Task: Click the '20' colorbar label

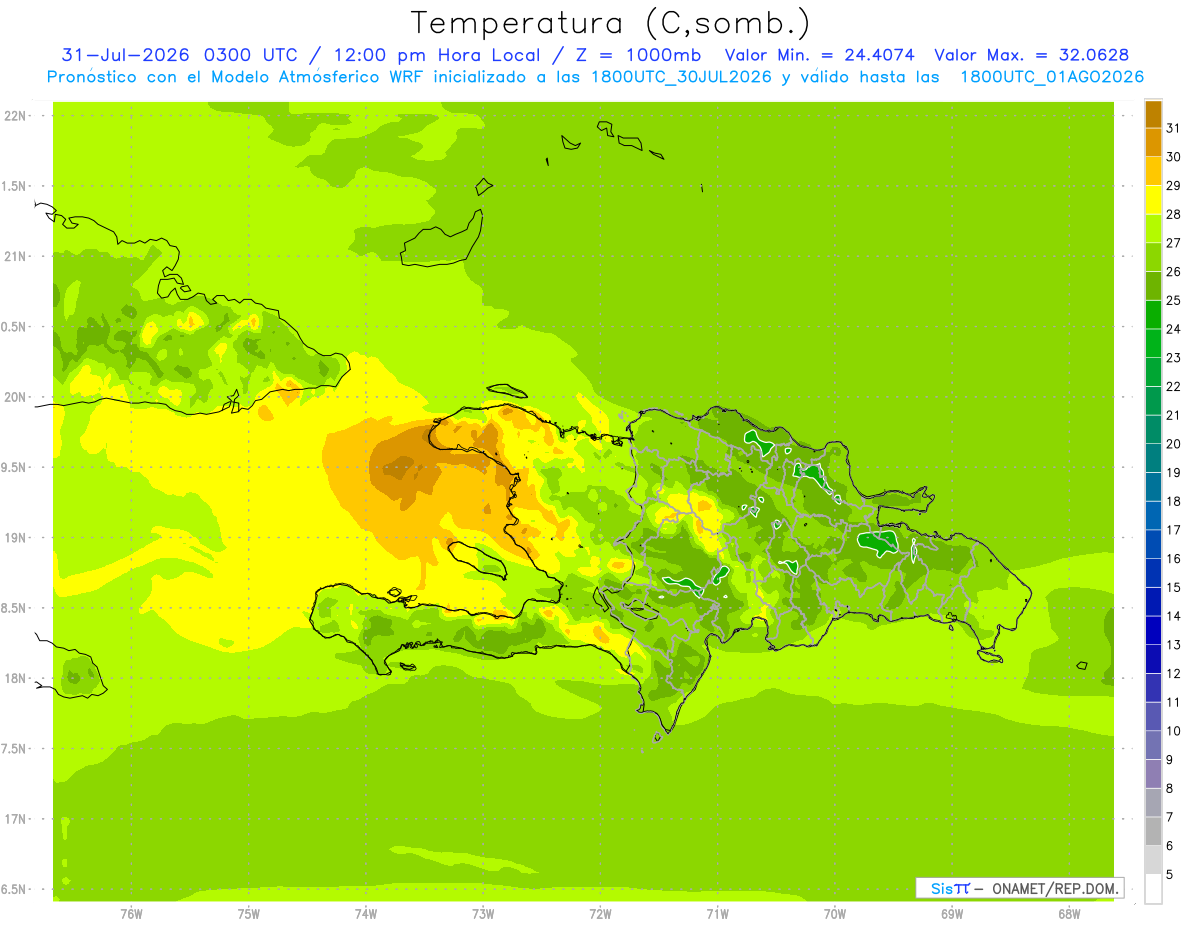Action: click(1174, 444)
